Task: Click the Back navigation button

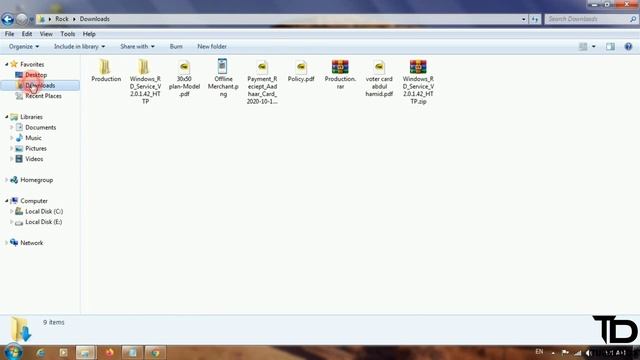Action: point(7,19)
